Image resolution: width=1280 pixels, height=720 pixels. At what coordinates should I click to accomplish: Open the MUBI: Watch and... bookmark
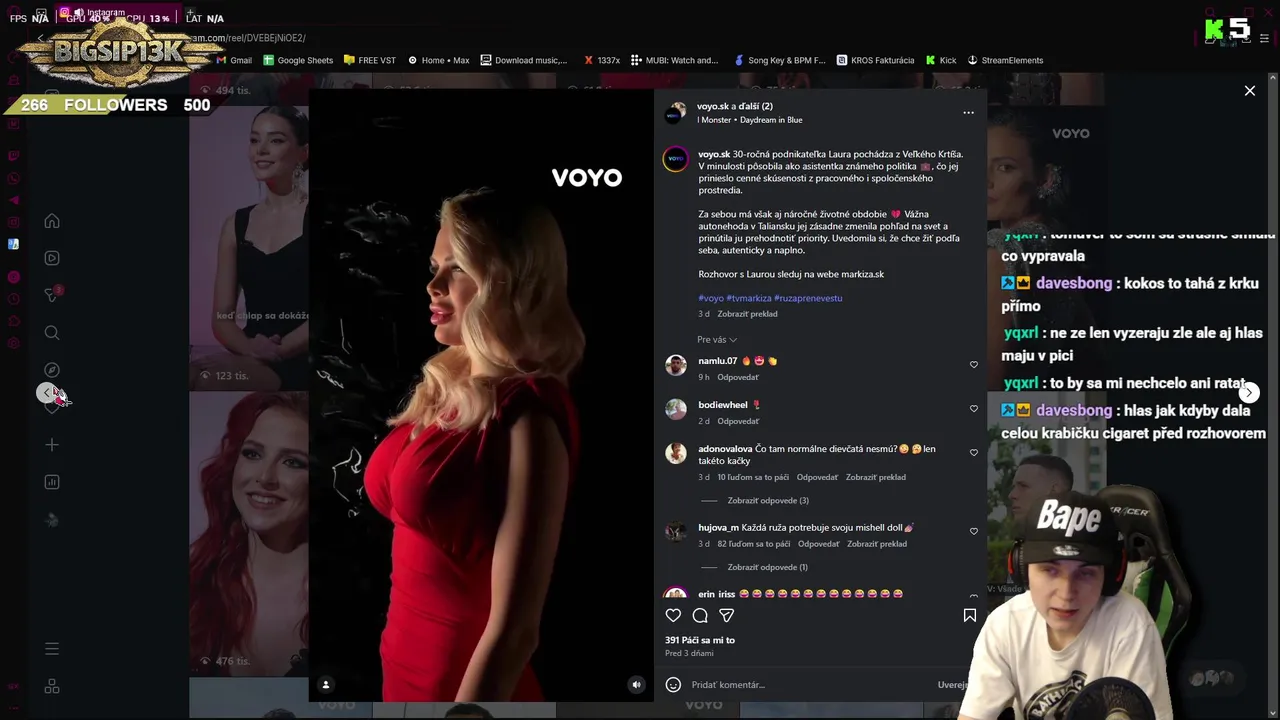(x=674, y=60)
